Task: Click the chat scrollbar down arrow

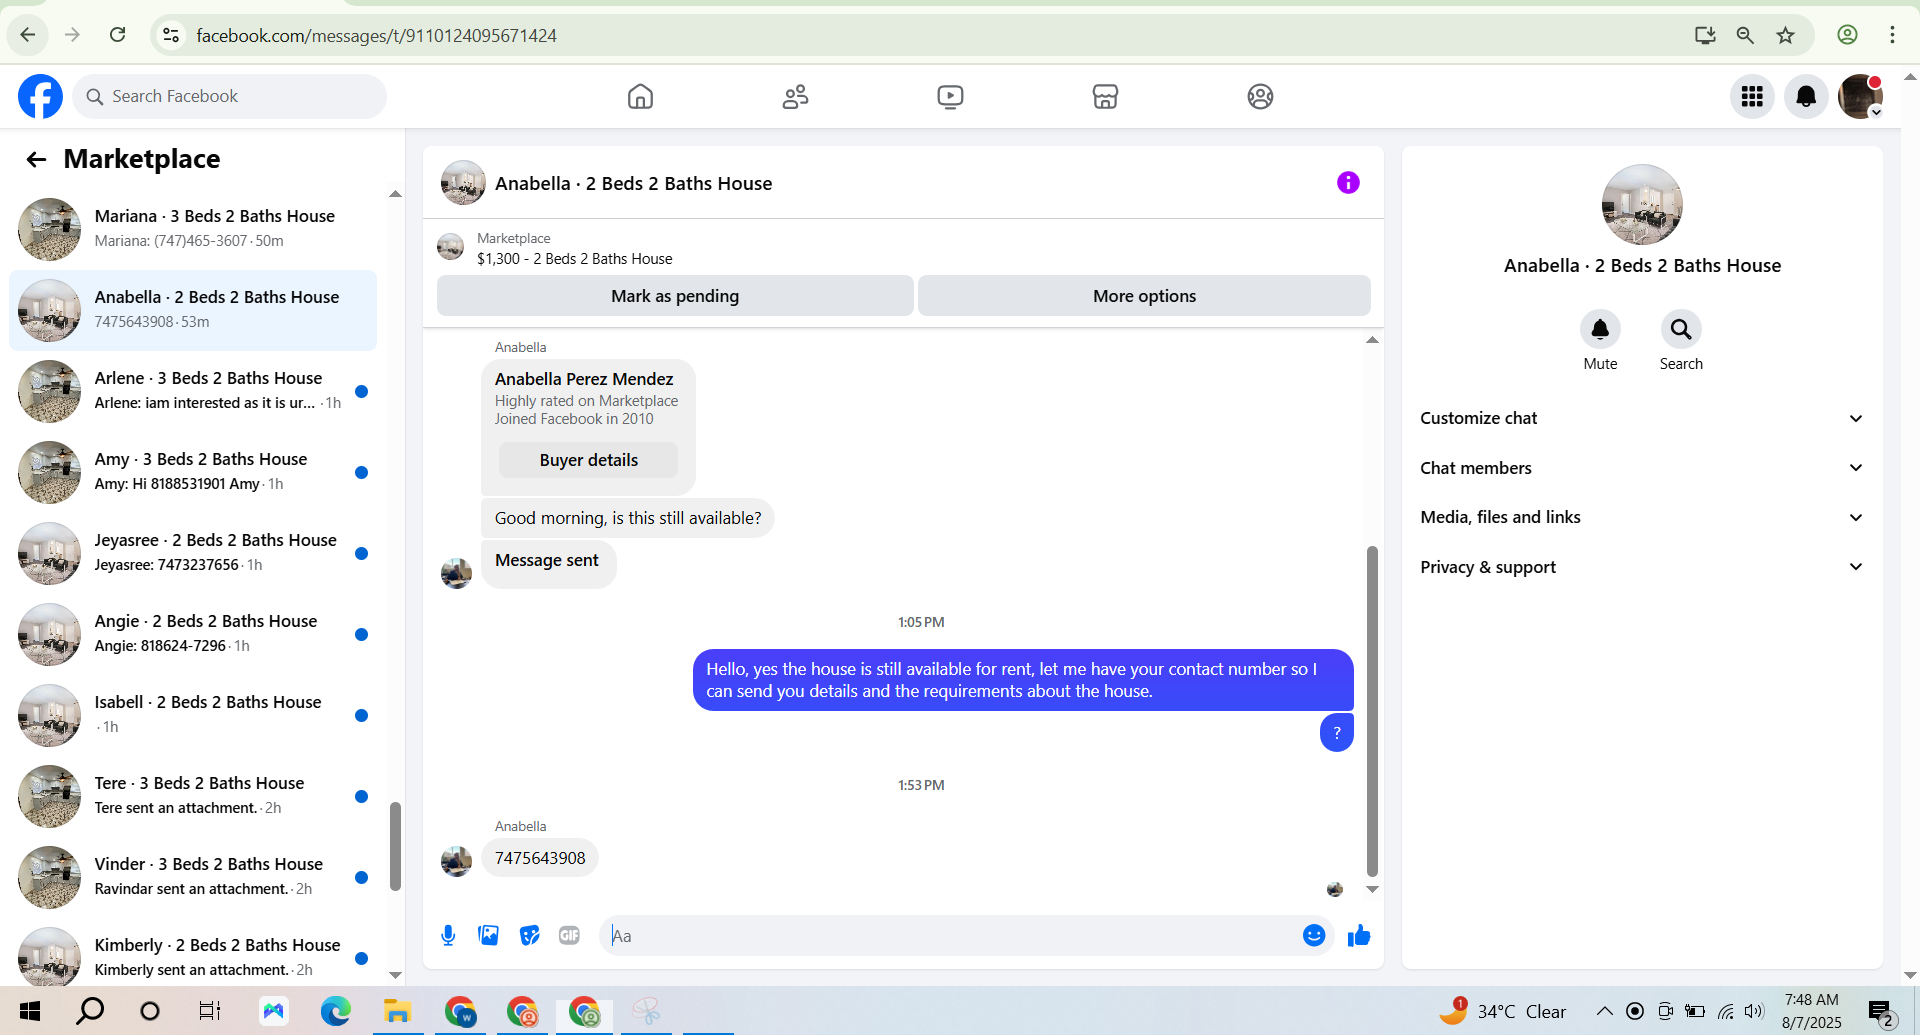Action: click(1372, 889)
